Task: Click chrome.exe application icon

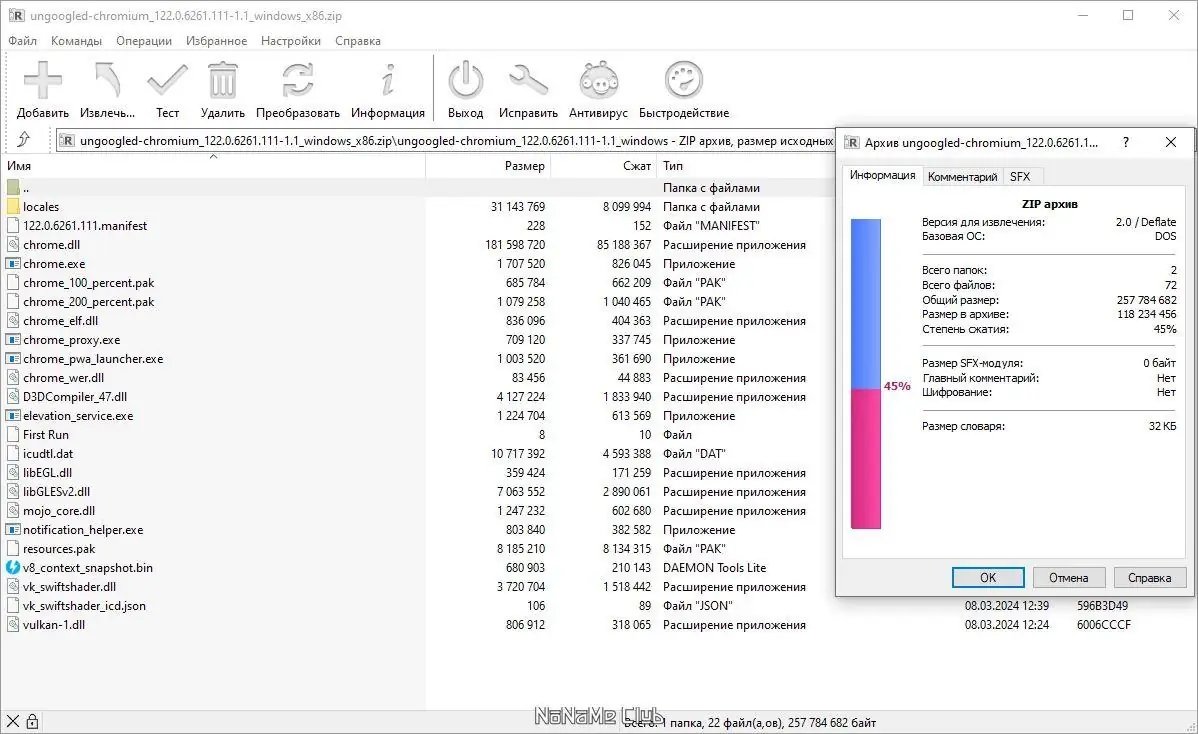Action: pyautogui.click(x=13, y=264)
